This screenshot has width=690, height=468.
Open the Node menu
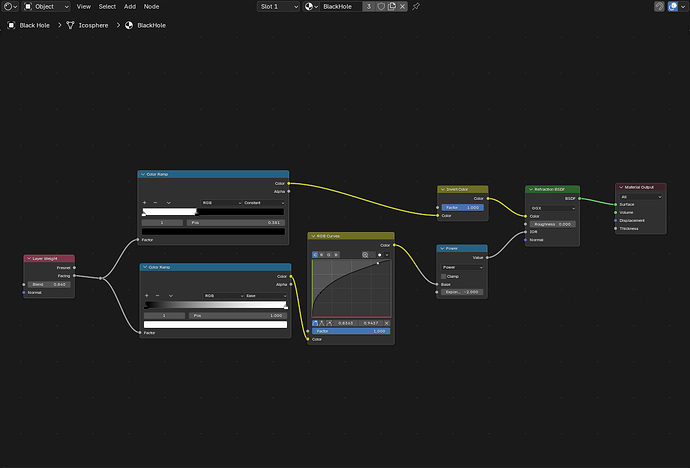(151, 7)
